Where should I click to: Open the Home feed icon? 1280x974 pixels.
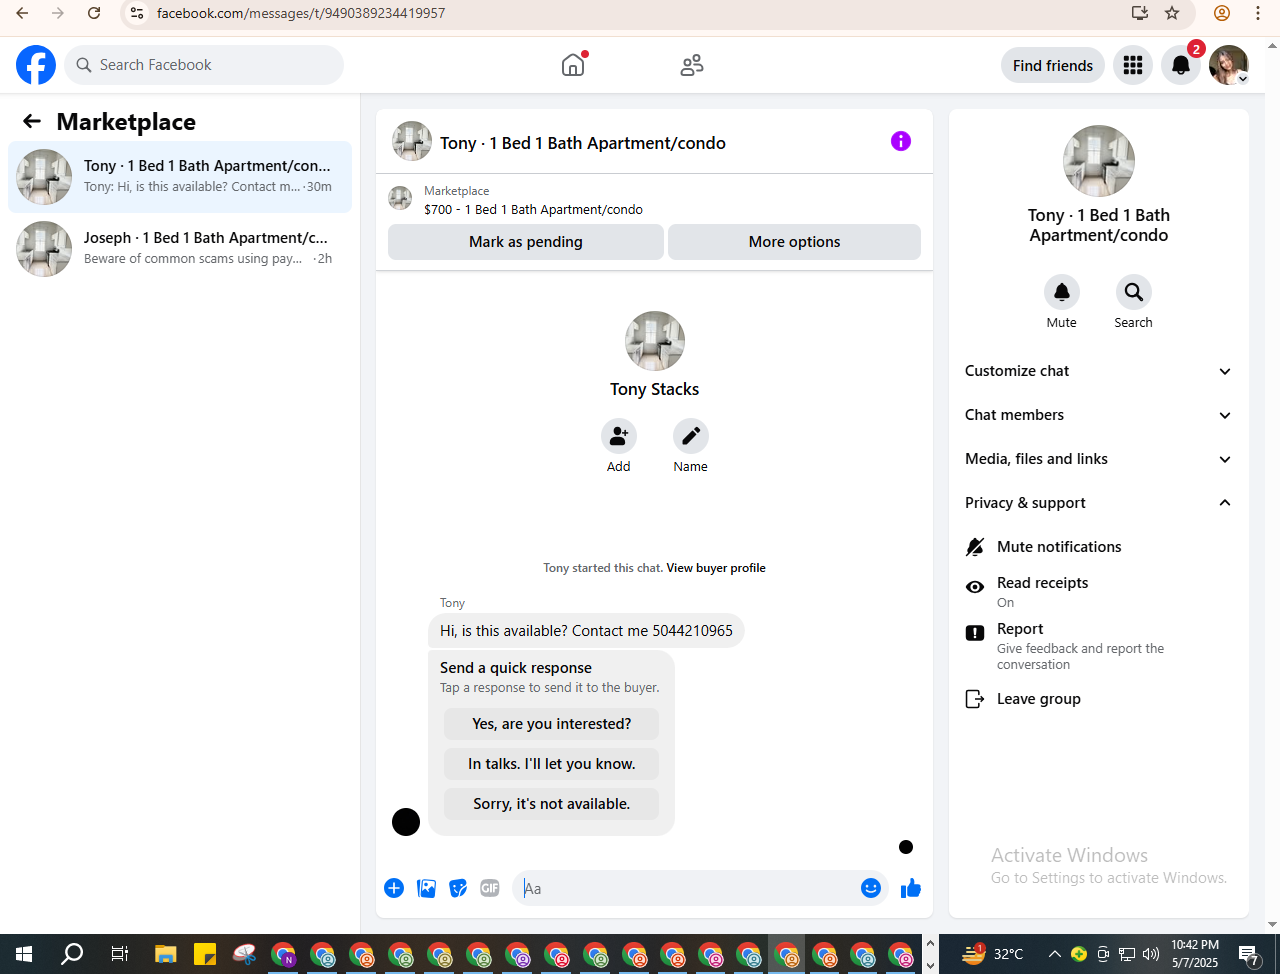pyautogui.click(x=573, y=65)
